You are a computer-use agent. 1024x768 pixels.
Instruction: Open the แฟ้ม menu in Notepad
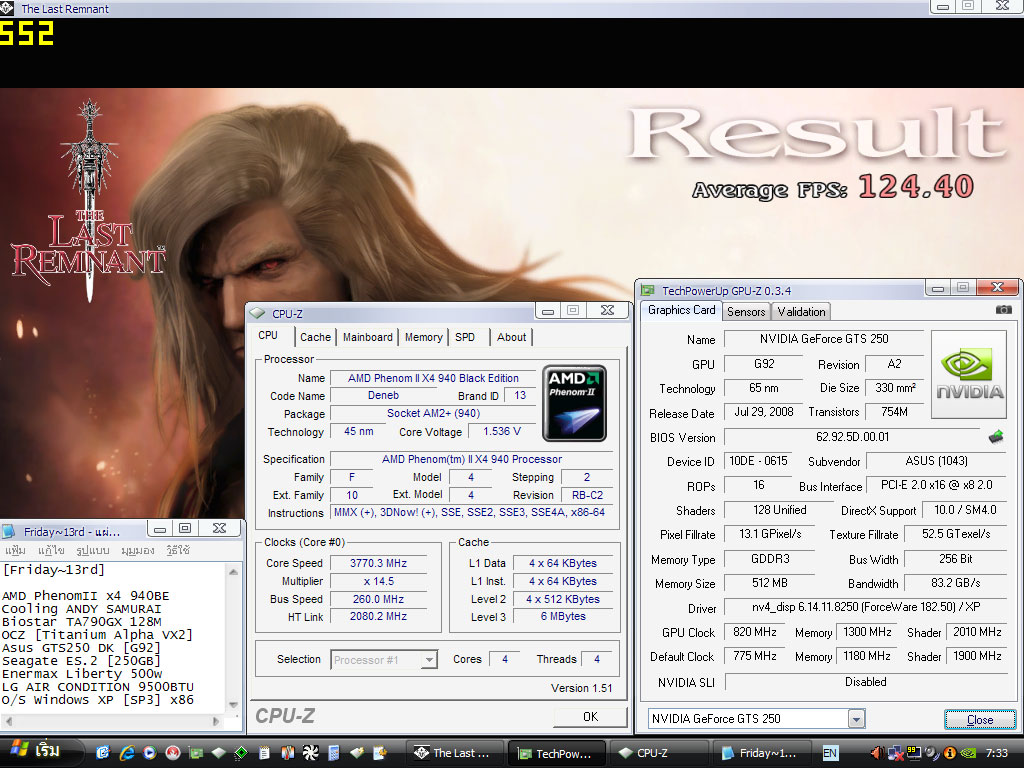click(x=15, y=551)
